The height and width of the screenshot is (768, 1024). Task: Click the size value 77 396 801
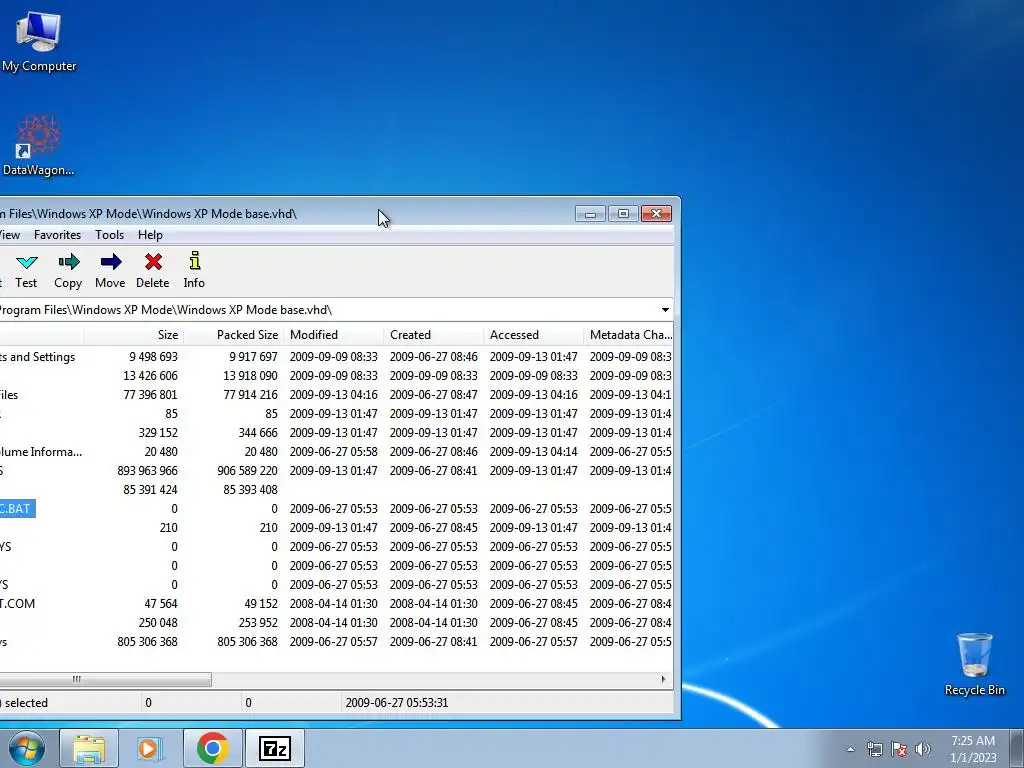150,395
